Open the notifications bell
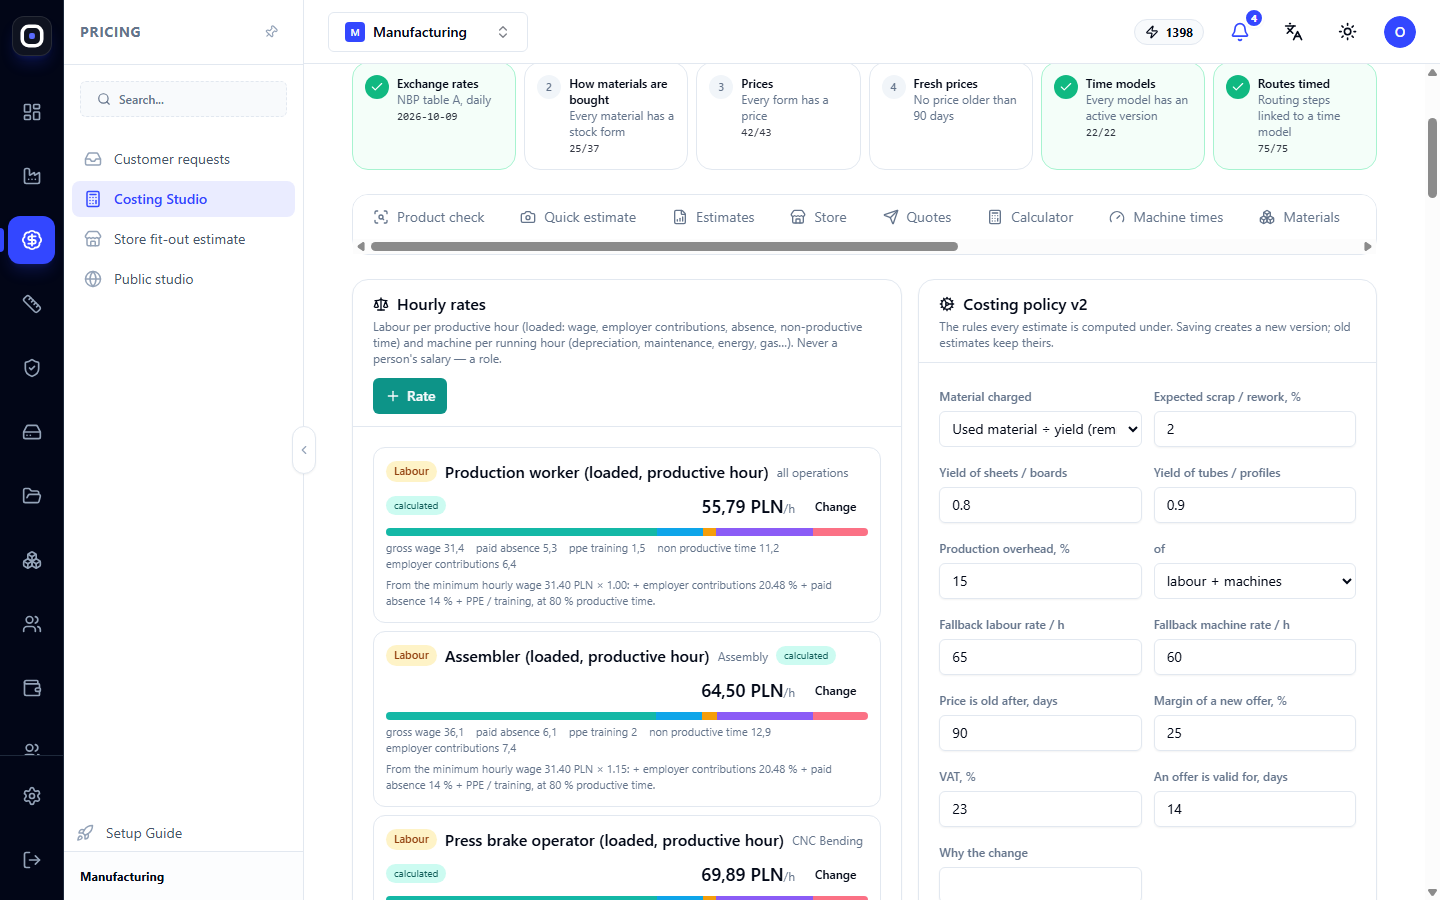The width and height of the screenshot is (1440, 900). (1240, 32)
